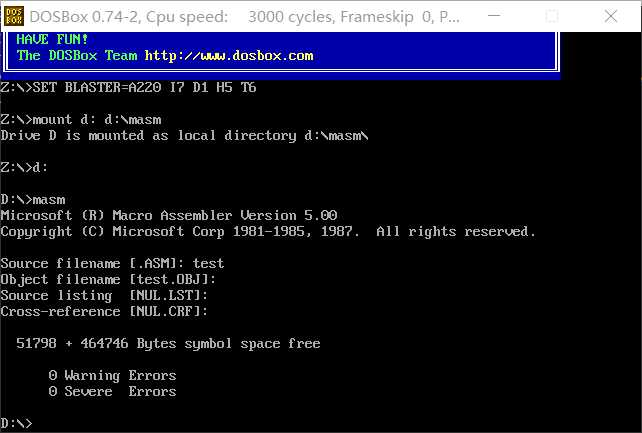Click 'Source filename [.ASM]: test' line
This screenshot has width=642, height=433.
pos(112,263)
